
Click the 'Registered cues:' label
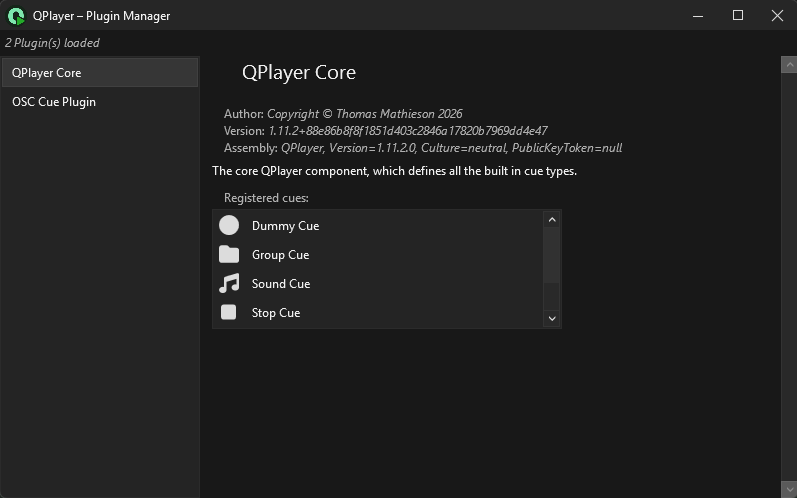point(266,198)
